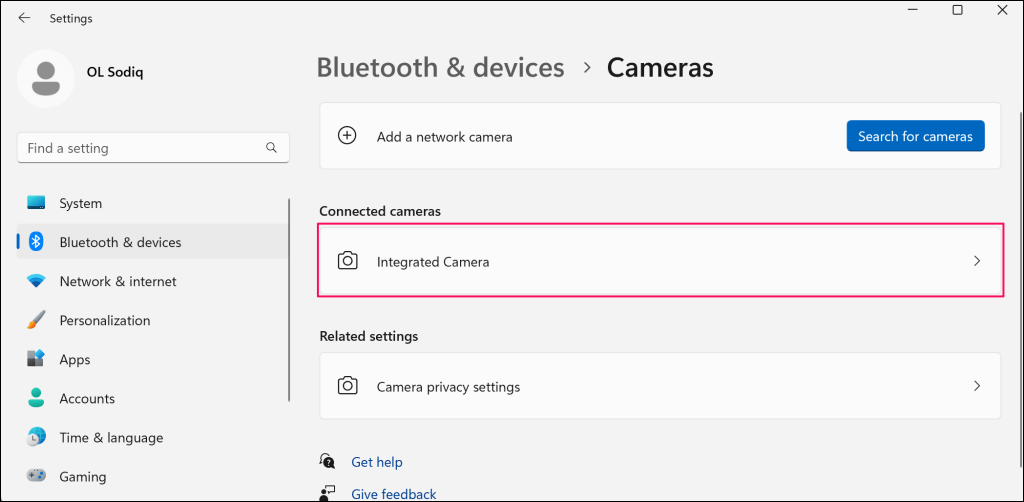Screen dimensions: 1024x502
Task: Open the Get help link
Action: (377, 462)
